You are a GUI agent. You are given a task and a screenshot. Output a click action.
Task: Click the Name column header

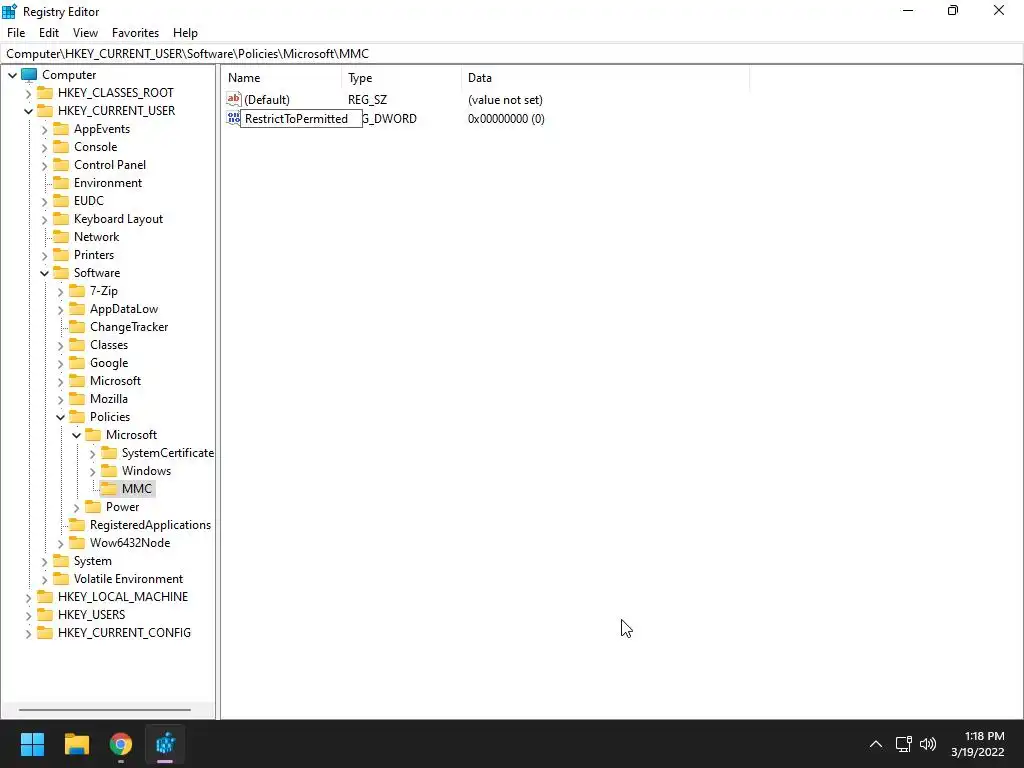tap(282, 78)
